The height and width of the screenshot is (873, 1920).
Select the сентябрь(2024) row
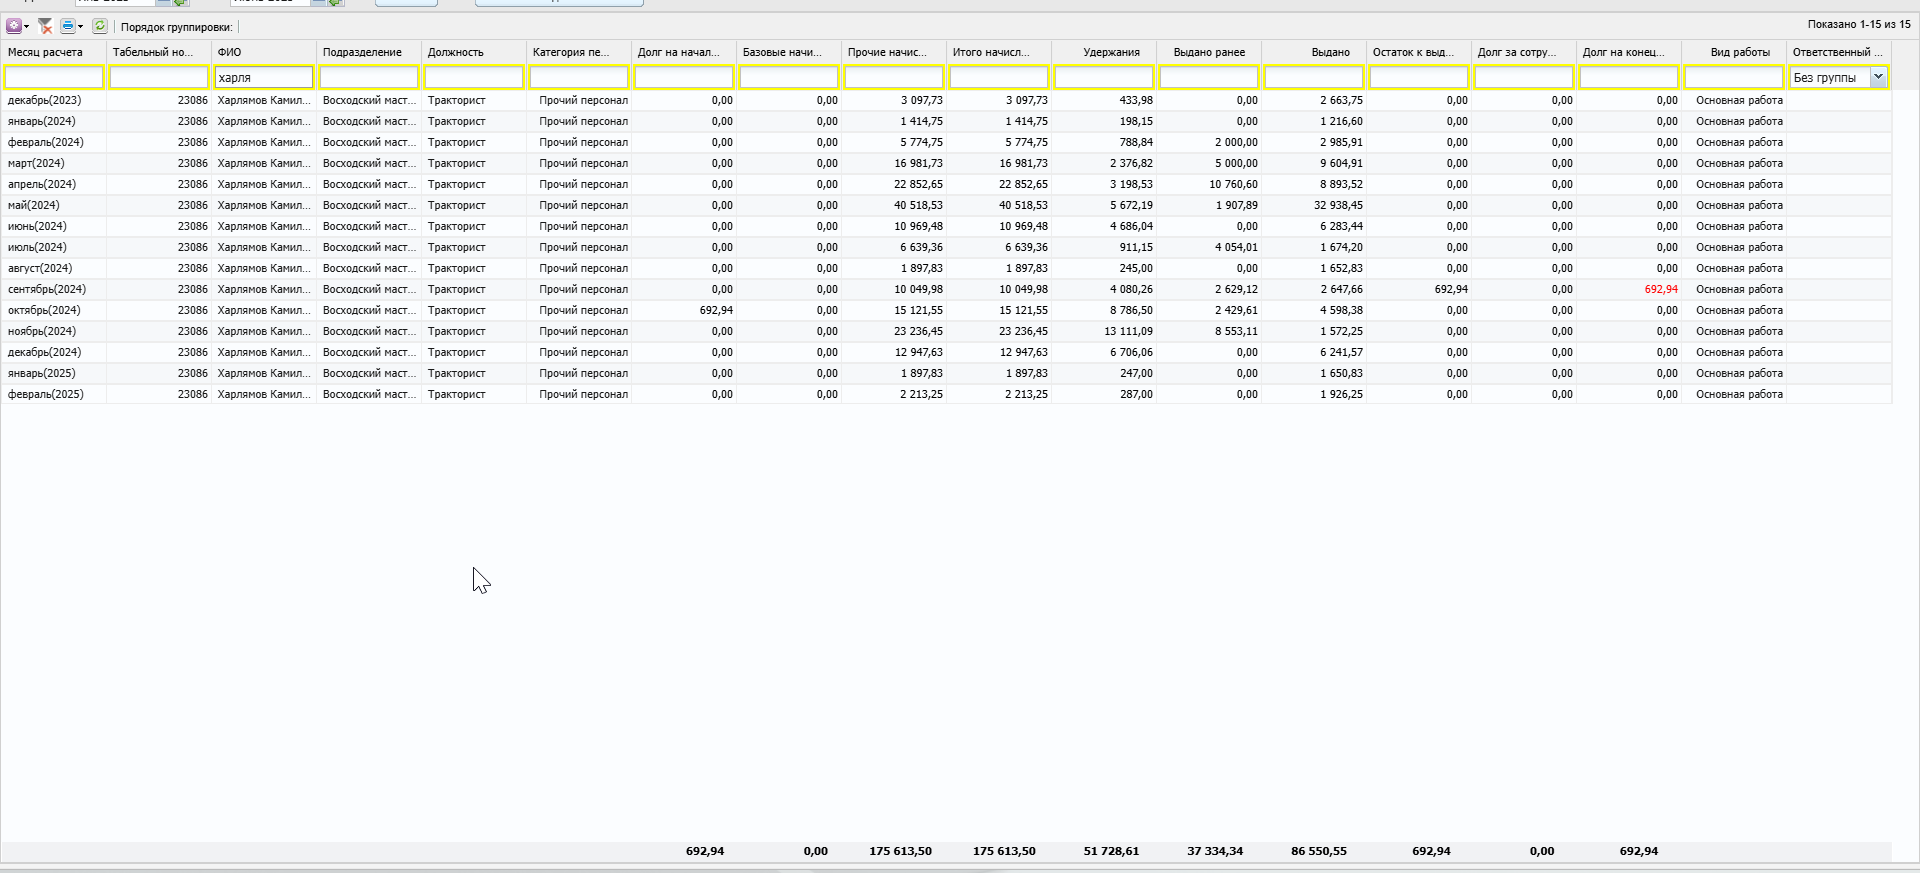[946, 289]
